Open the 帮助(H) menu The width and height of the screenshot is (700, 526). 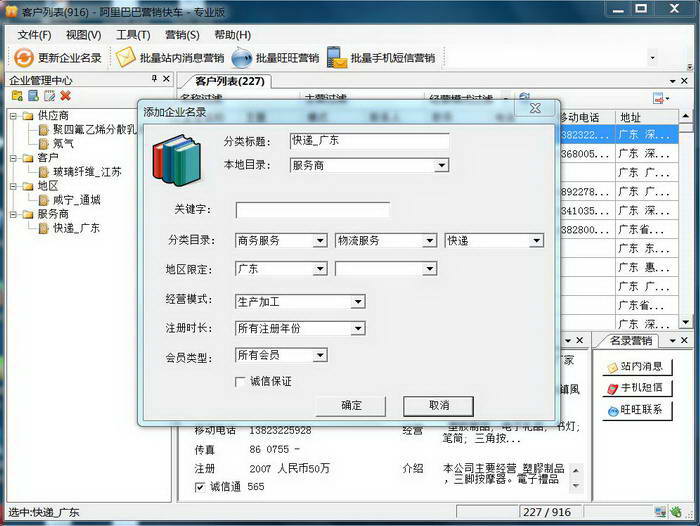(x=232, y=35)
